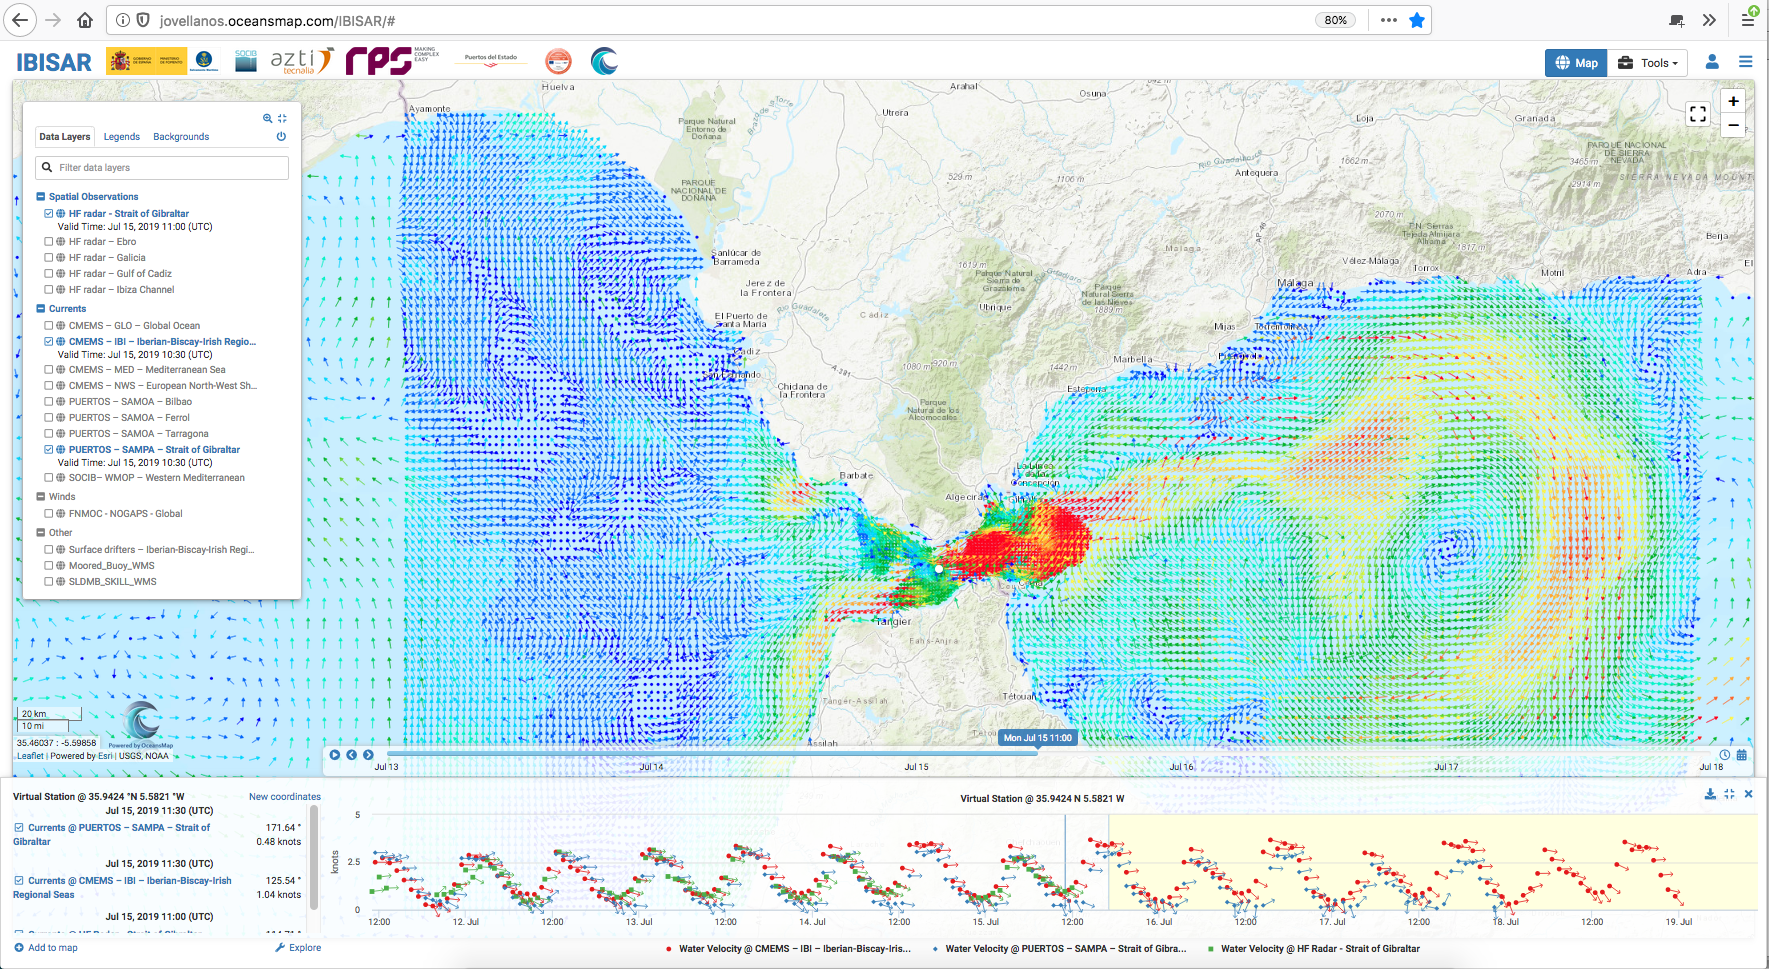
Task: Open the Leaflet attribution link
Action: tap(30, 756)
